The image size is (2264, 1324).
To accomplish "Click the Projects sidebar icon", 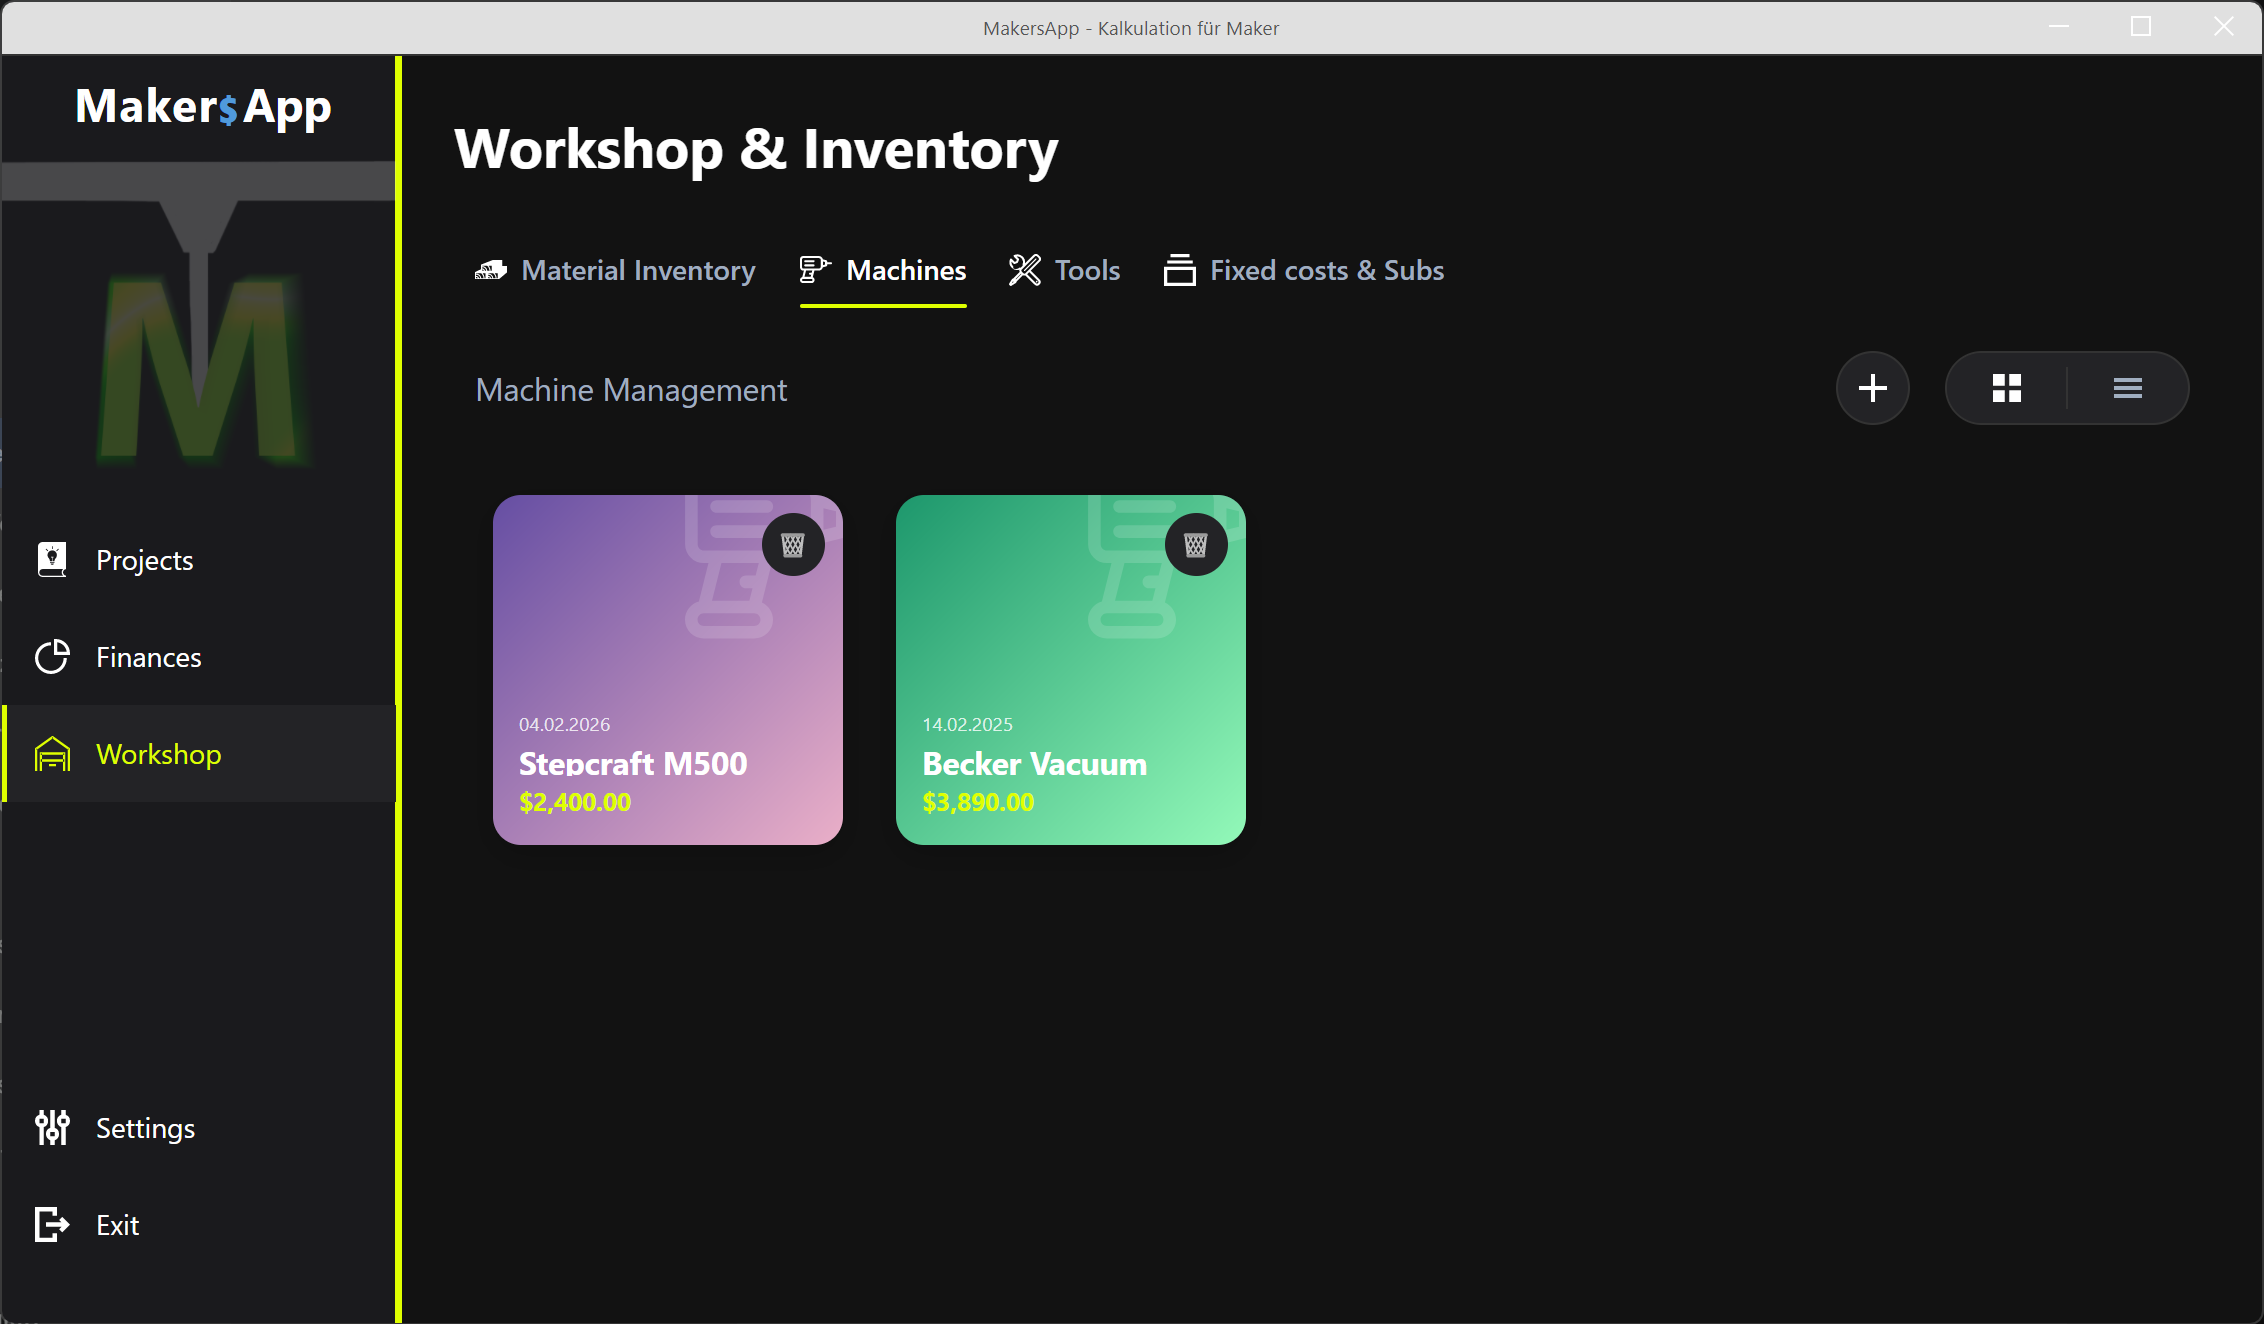I will click(52, 560).
